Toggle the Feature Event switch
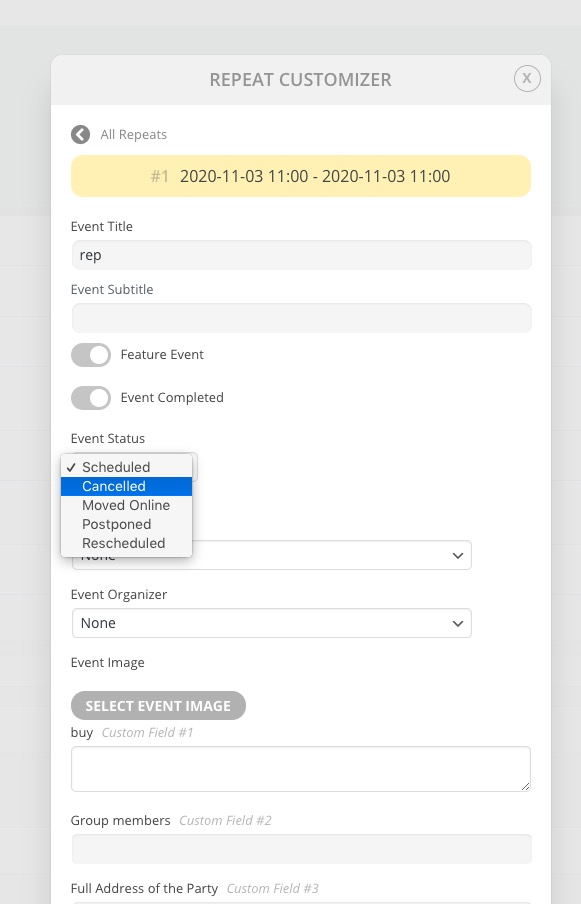This screenshot has width=581, height=904. [x=91, y=355]
